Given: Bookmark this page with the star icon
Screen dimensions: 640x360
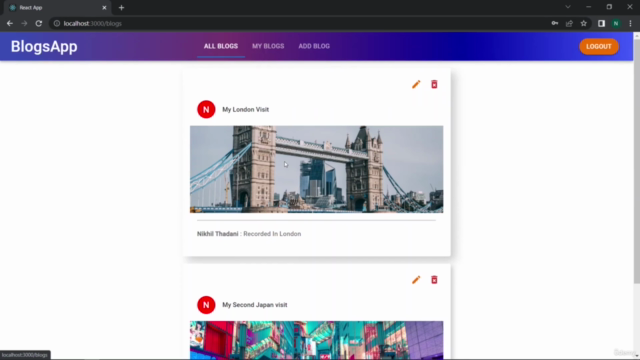Looking at the screenshot, I should tap(584, 24).
